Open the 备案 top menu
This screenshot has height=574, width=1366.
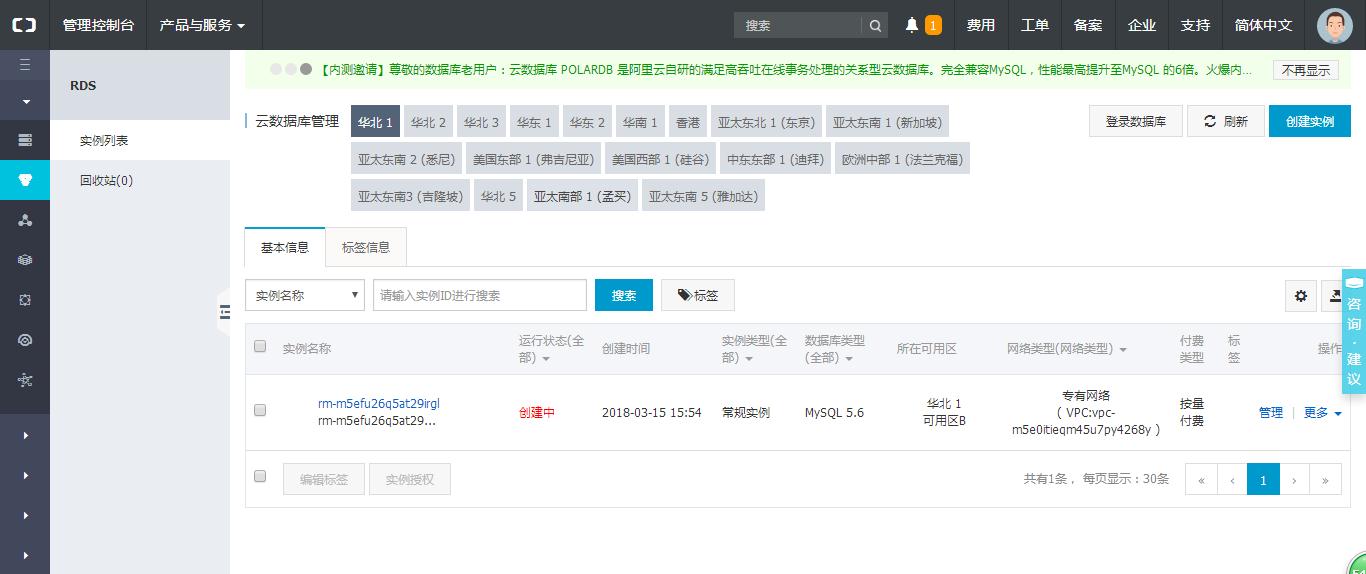tap(1088, 25)
